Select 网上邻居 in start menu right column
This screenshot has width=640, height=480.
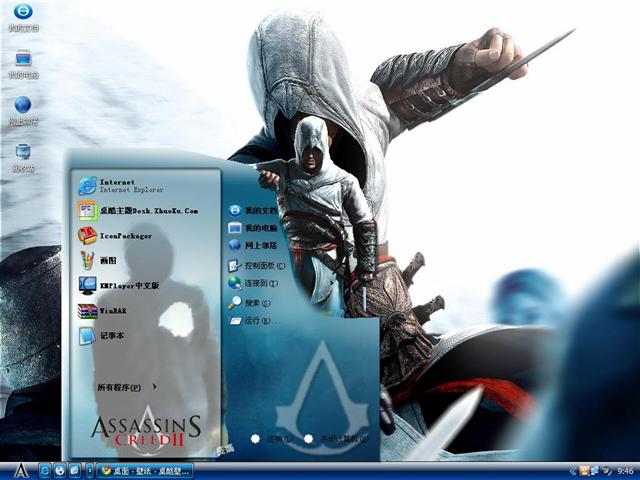tap(252, 245)
